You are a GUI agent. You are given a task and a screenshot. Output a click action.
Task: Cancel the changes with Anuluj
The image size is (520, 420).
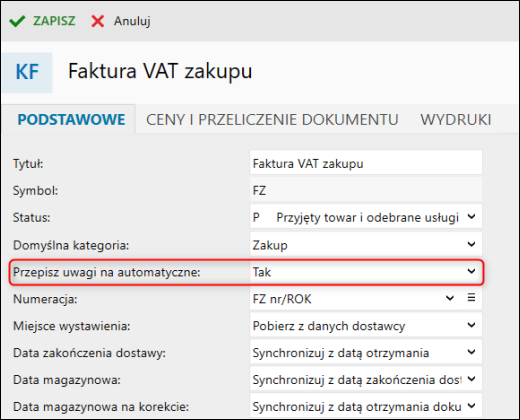[132, 21]
